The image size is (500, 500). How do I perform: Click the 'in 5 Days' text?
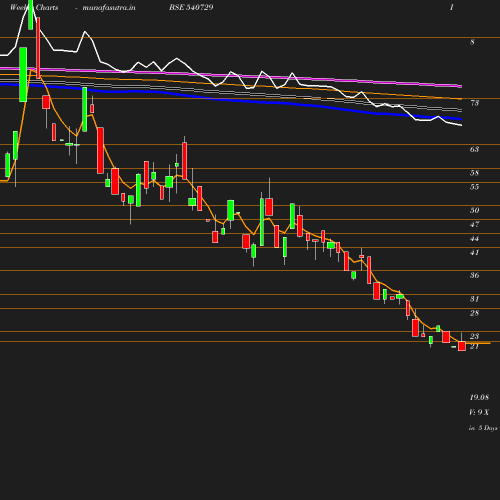pyautogui.click(x=483, y=428)
